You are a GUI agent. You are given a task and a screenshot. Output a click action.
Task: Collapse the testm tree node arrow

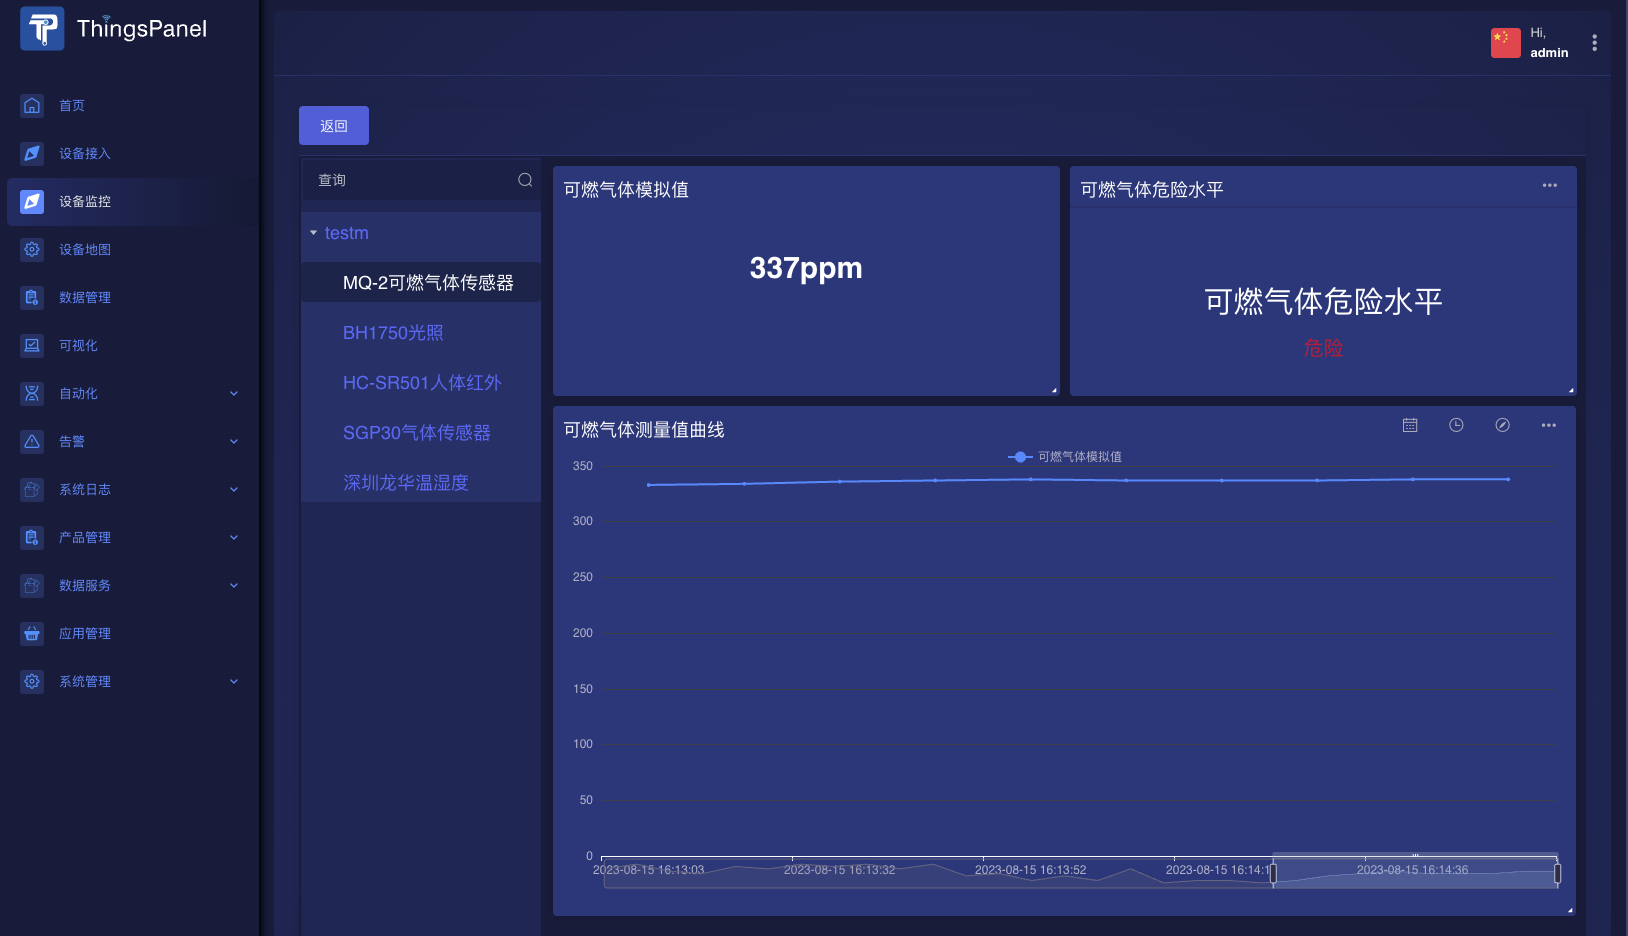coord(313,233)
